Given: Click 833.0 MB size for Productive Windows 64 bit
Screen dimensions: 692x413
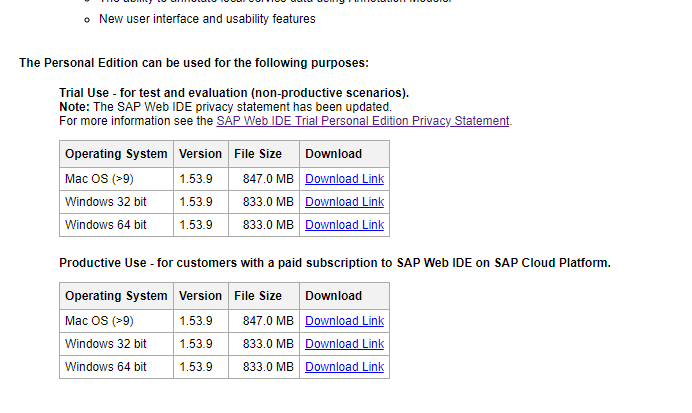Looking at the screenshot, I should tap(268, 367).
